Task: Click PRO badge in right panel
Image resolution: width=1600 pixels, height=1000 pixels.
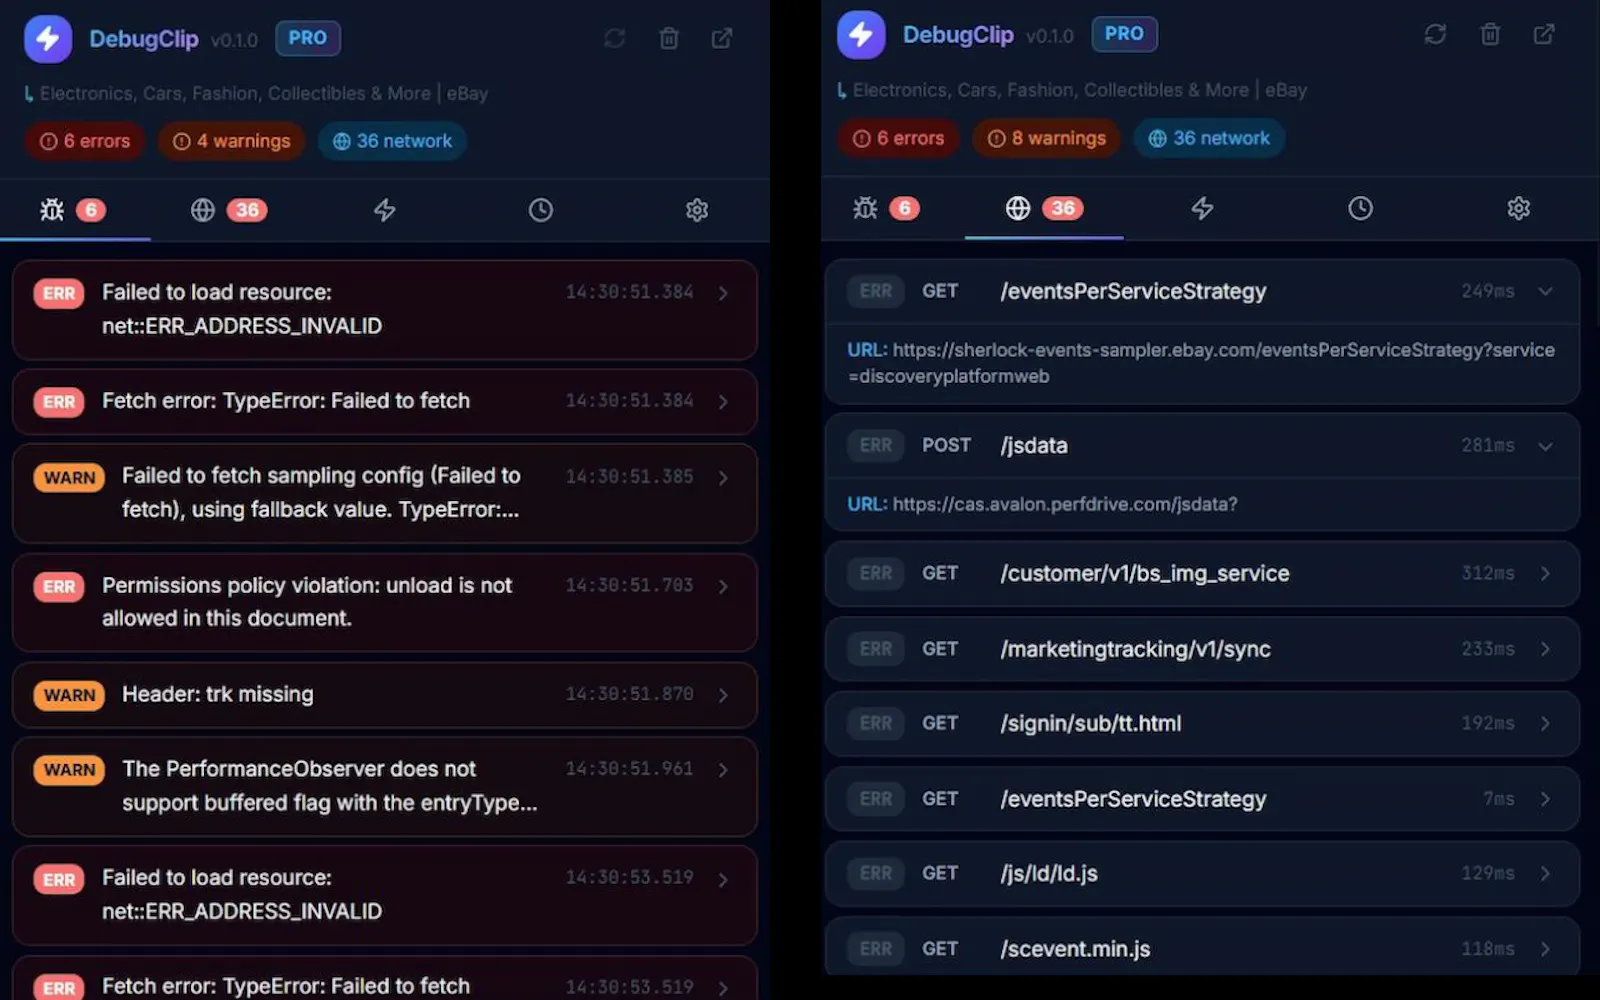Action: [x=1124, y=34]
